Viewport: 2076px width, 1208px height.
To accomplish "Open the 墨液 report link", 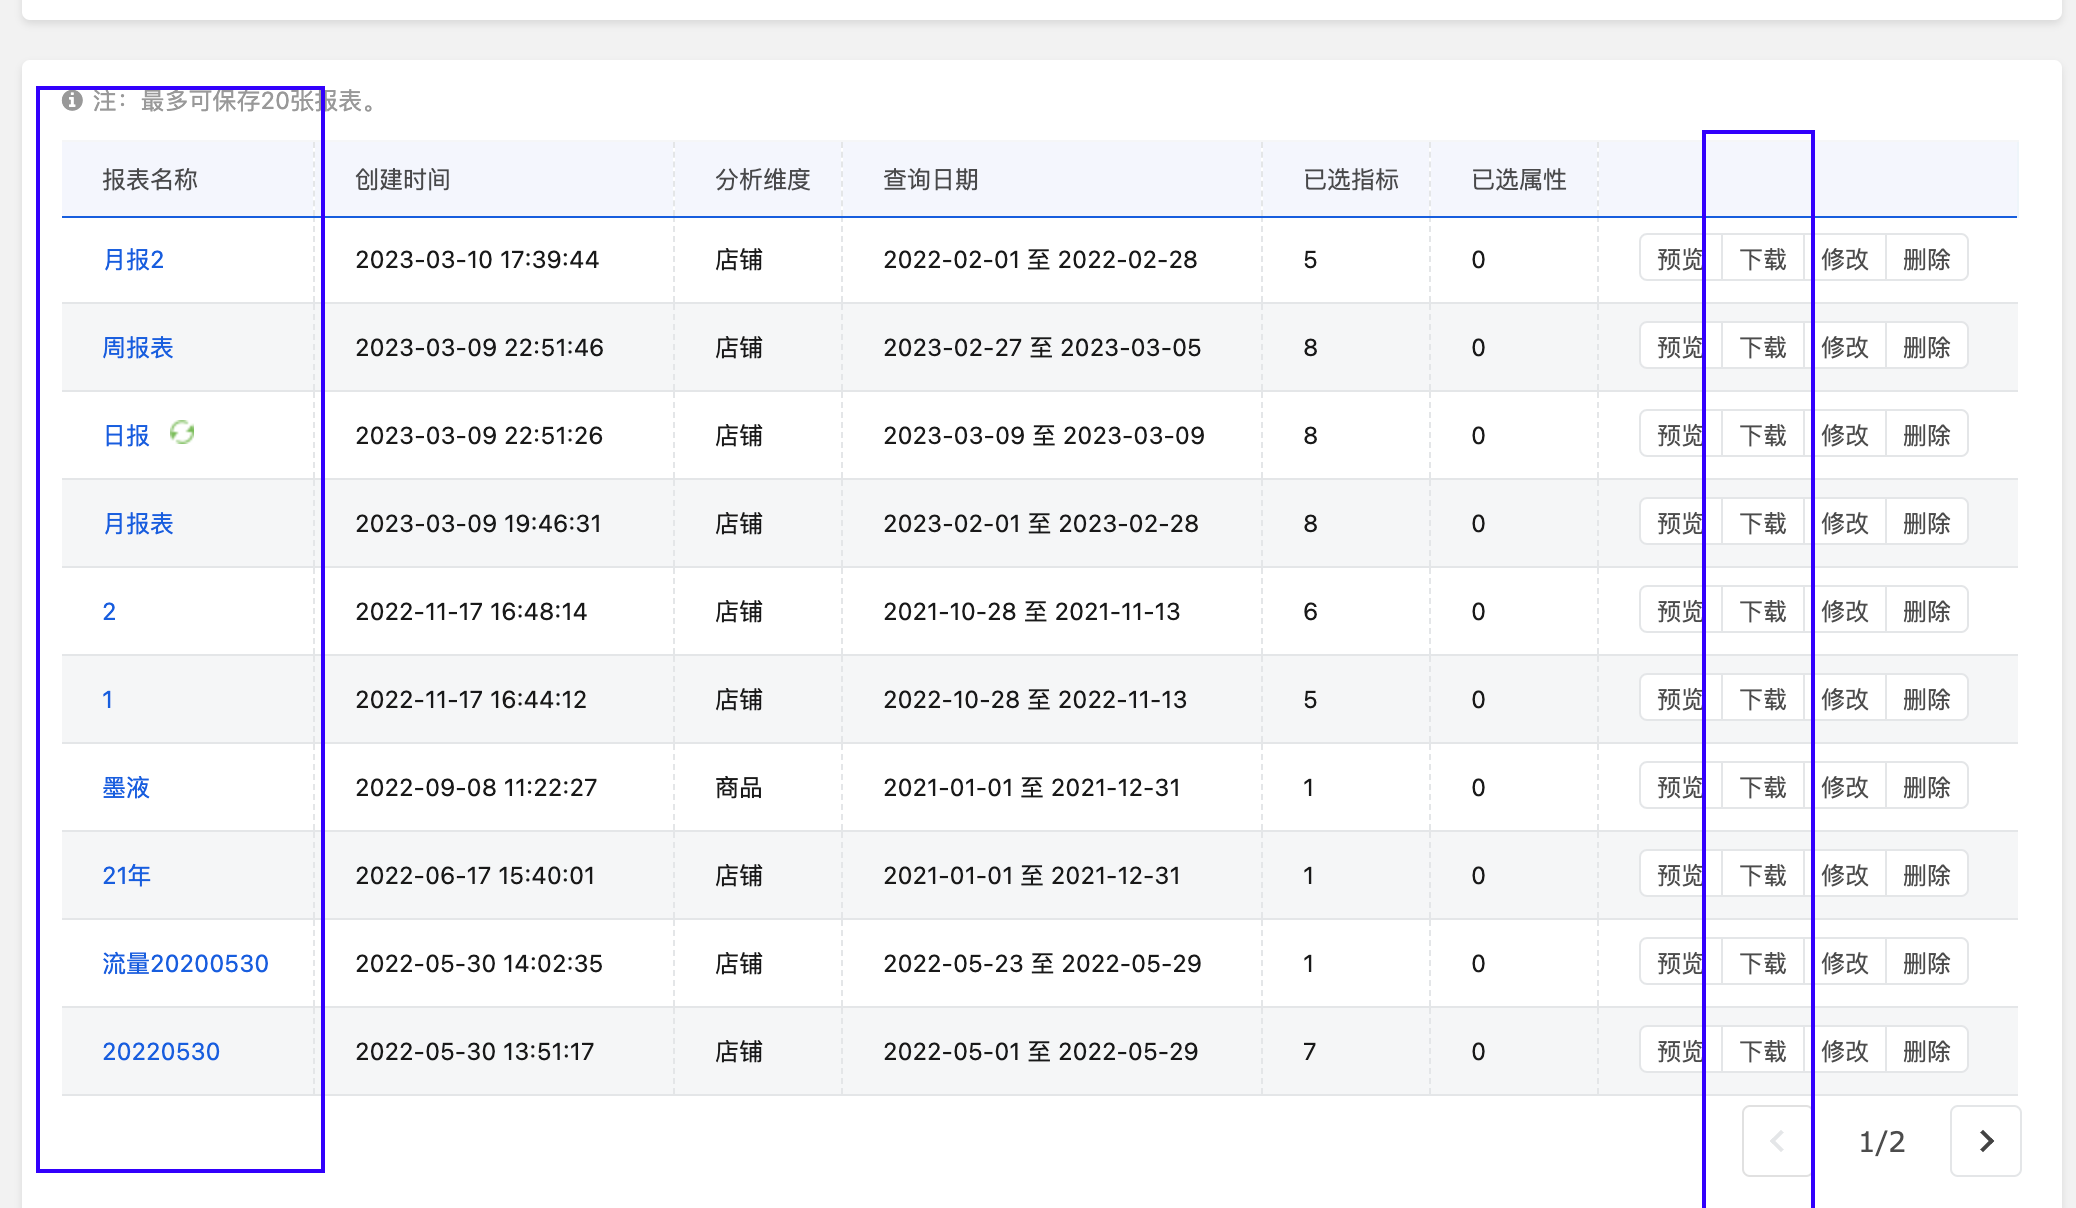I will [x=126, y=788].
